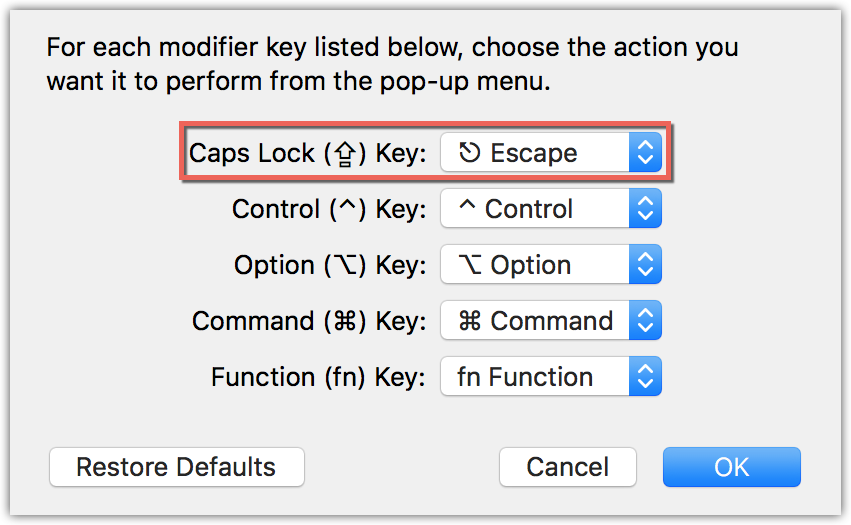Viewport: 851px width, 525px height.
Task: Confirm changes with the OK button
Action: pyautogui.click(x=732, y=467)
